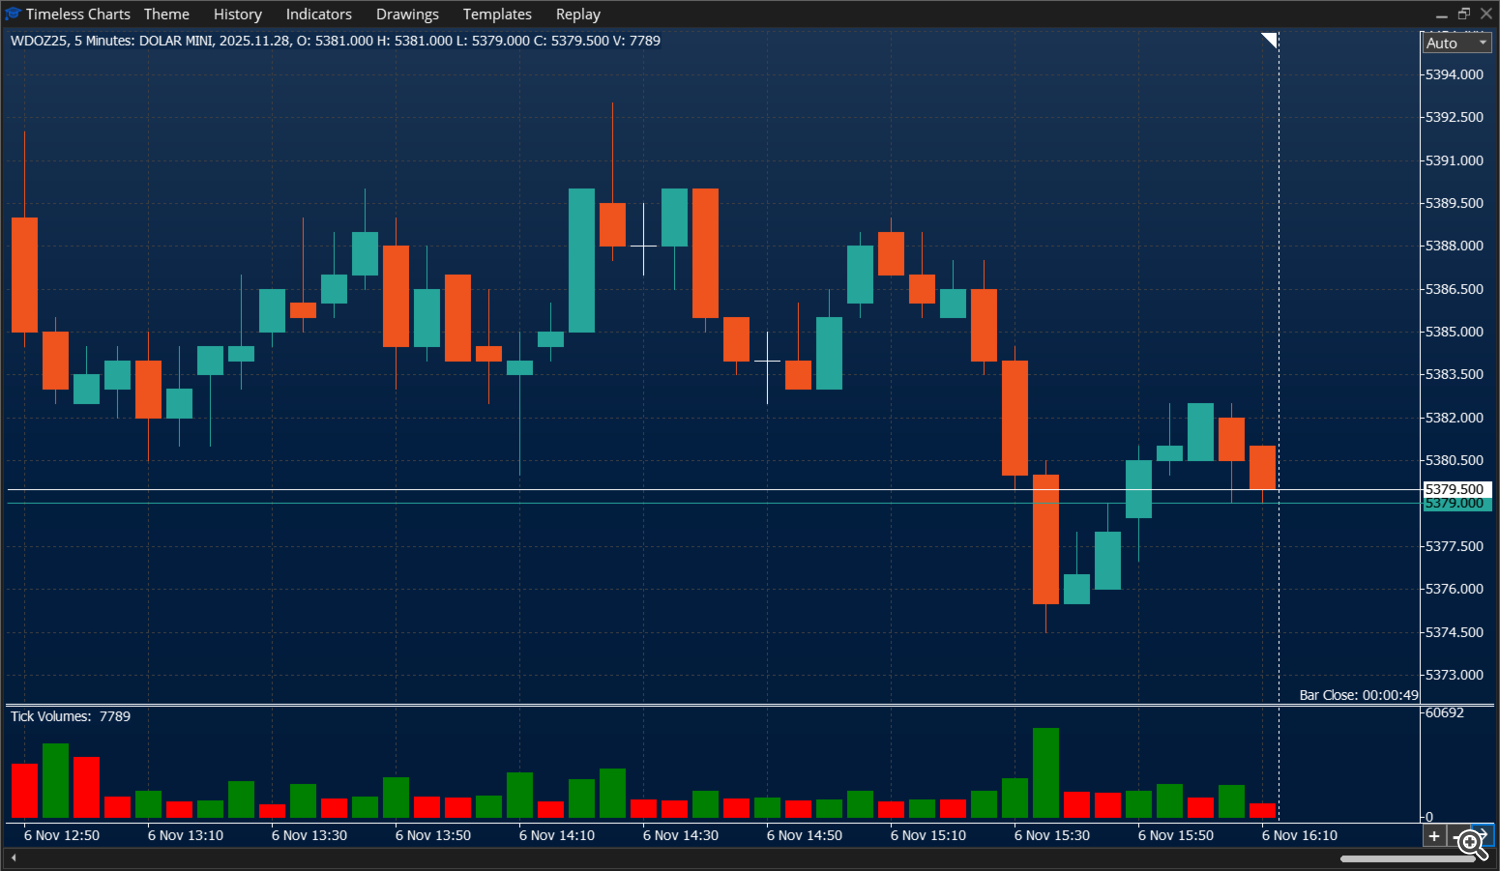Viewport: 1500px width, 871px height.
Task: Open the Auto timeframe dropdown
Action: [x=1450, y=43]
